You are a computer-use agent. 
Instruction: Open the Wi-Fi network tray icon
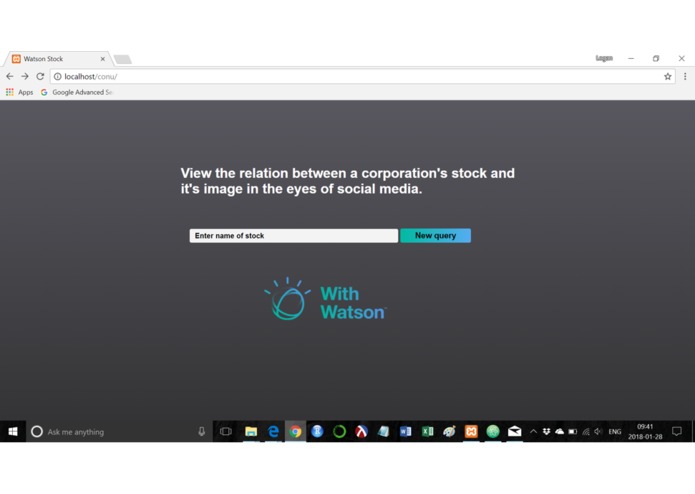(x=586, y=432)
